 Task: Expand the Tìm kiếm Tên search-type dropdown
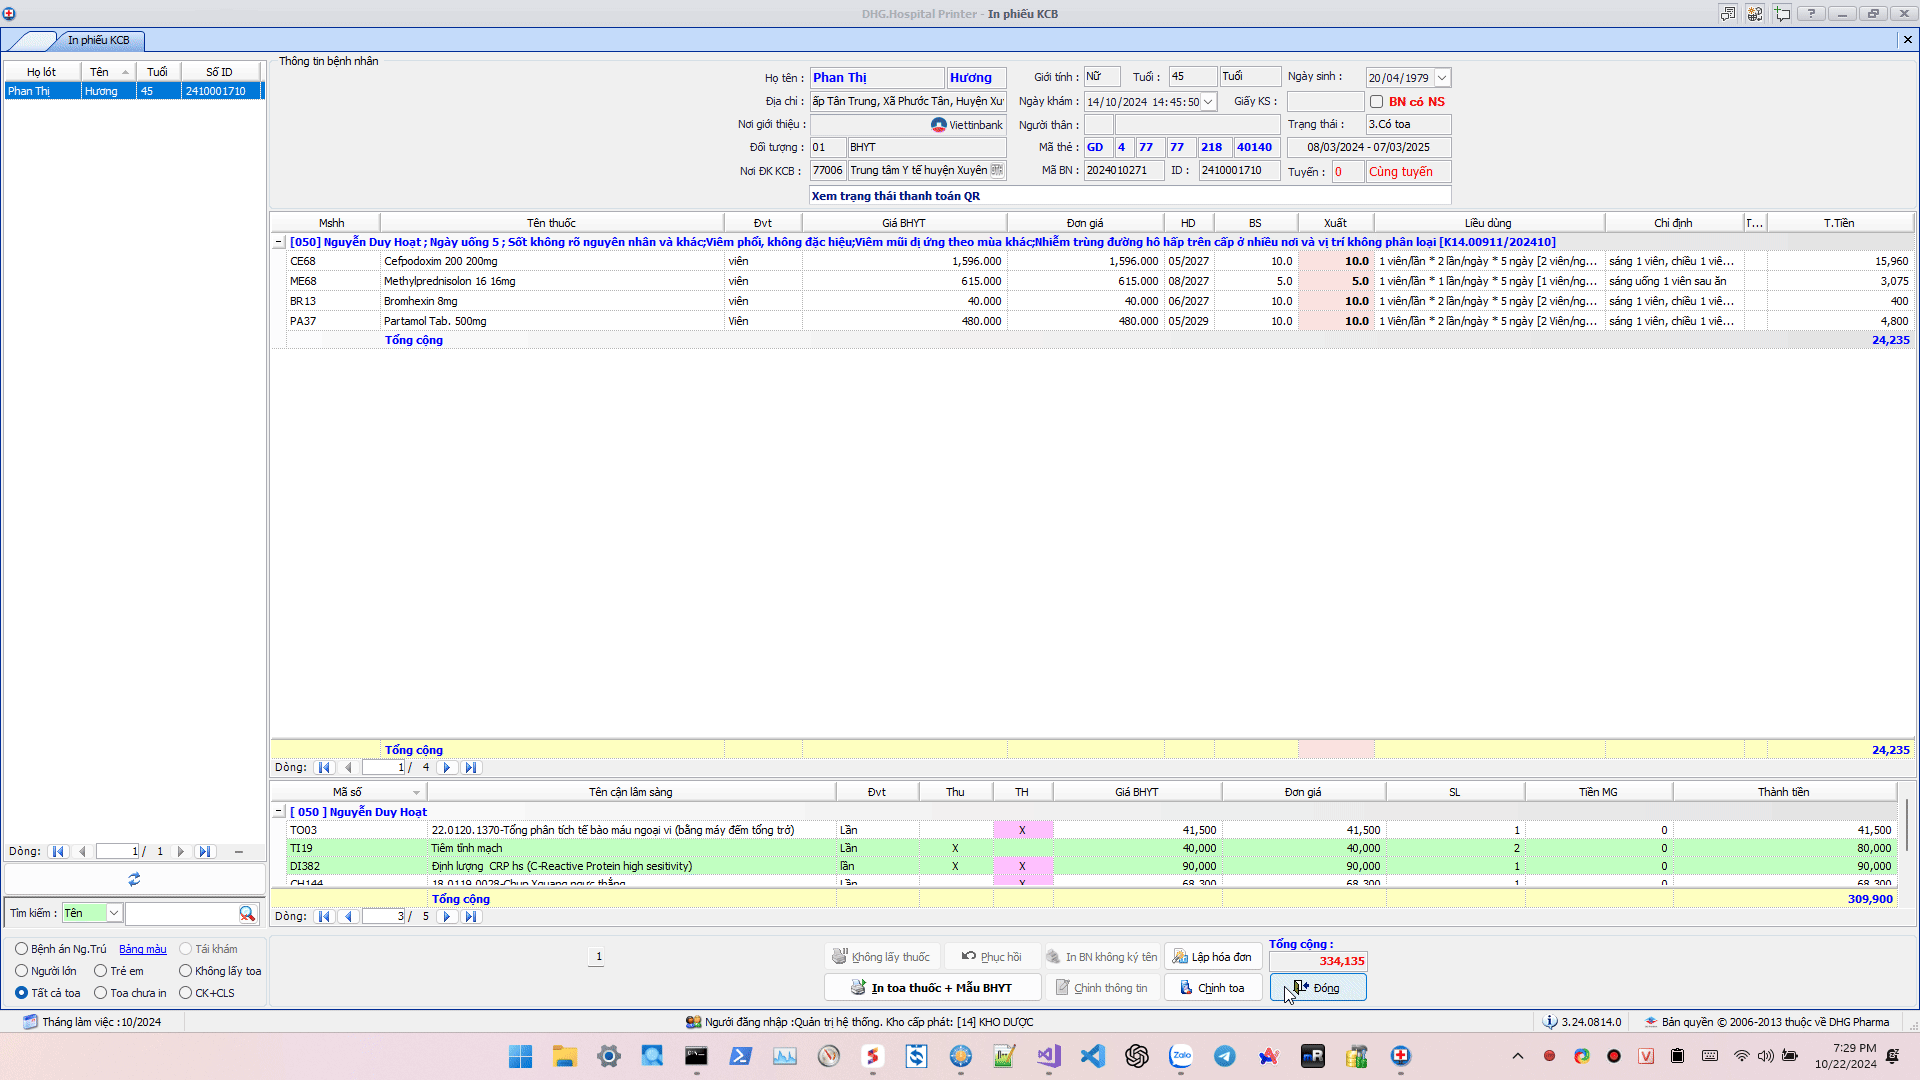pyautogui.click(x=114, y=913)
